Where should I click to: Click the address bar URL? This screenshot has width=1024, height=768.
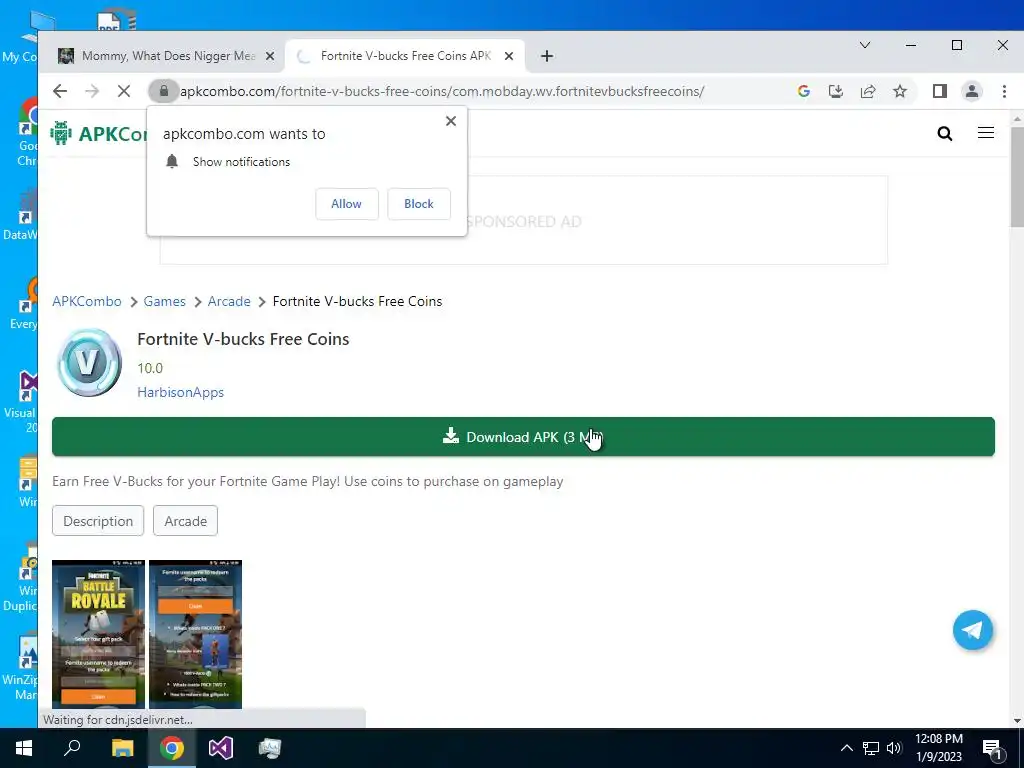442,91
